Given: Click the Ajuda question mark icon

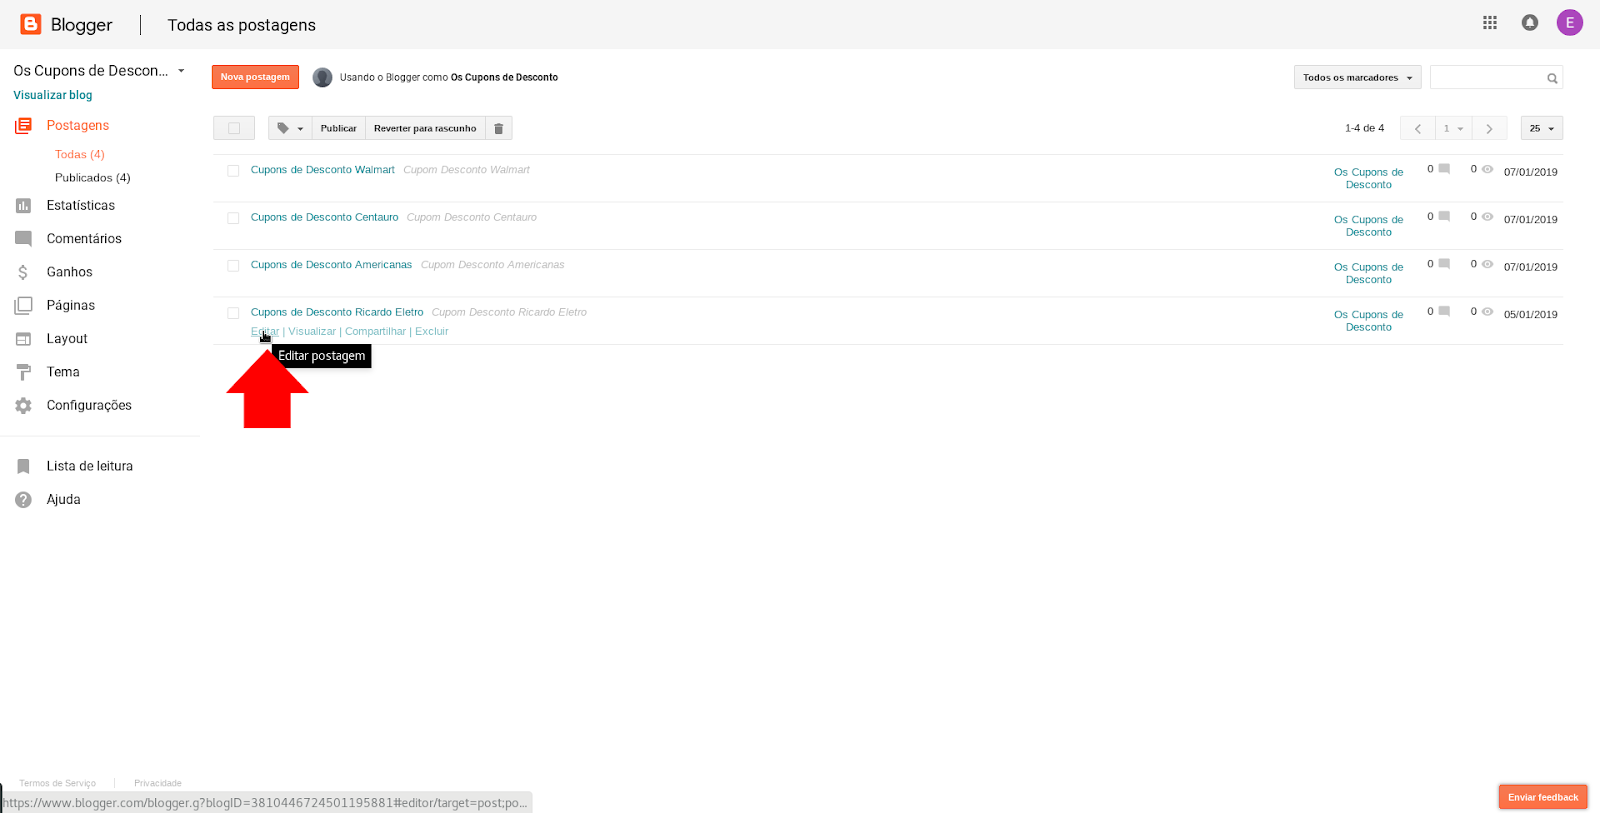Looking at the screenshot, I should [23, 499].
